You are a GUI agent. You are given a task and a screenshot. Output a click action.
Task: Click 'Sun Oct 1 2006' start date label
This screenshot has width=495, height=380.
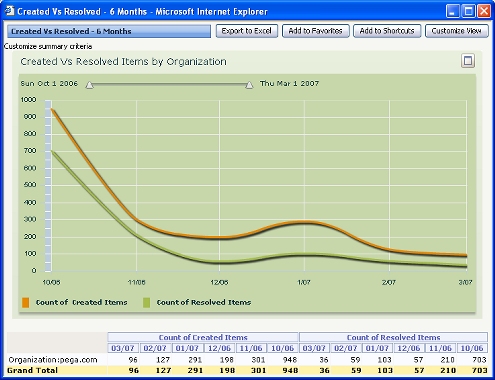pyautogui.click(x=49, y=84)
